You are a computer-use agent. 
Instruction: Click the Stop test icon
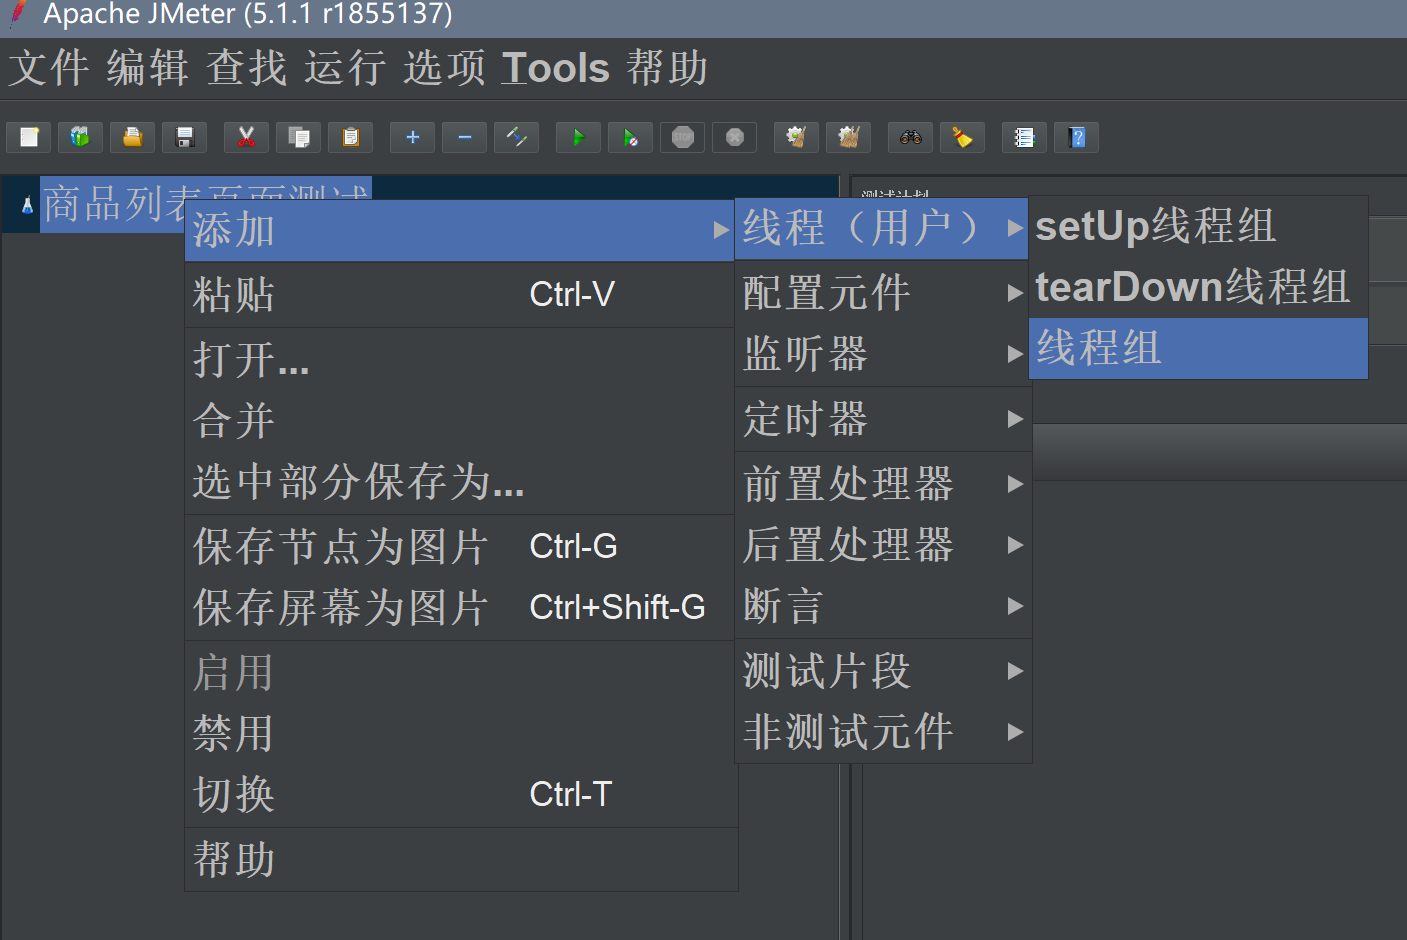coord(682,137)
